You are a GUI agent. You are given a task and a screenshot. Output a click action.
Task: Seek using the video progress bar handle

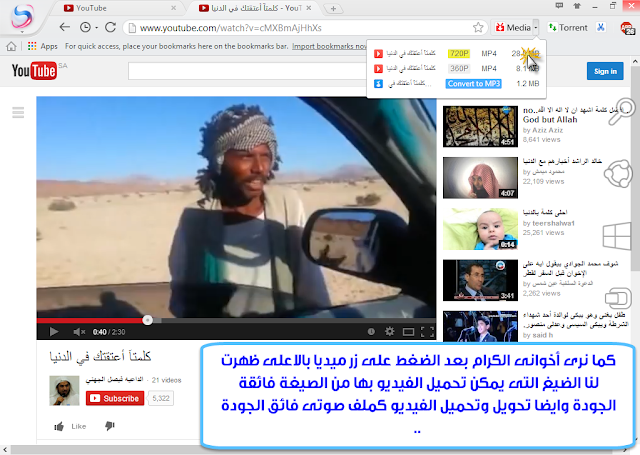(148, 320)
